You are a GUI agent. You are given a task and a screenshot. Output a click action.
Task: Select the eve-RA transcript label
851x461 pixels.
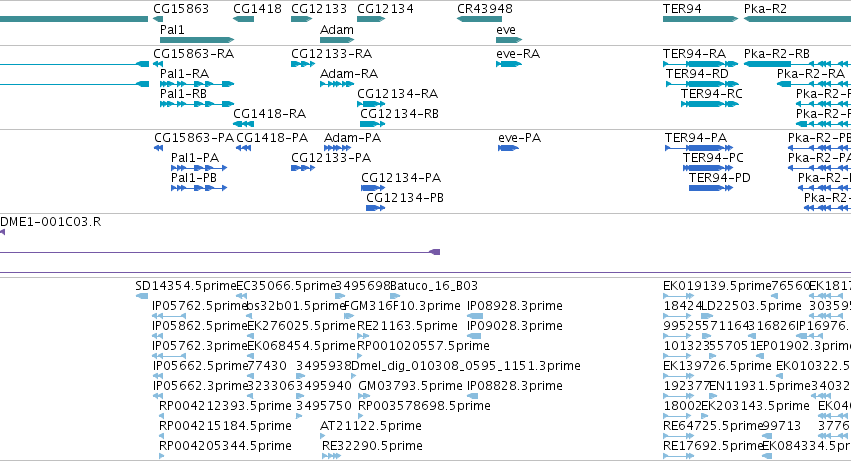point(518,54)
